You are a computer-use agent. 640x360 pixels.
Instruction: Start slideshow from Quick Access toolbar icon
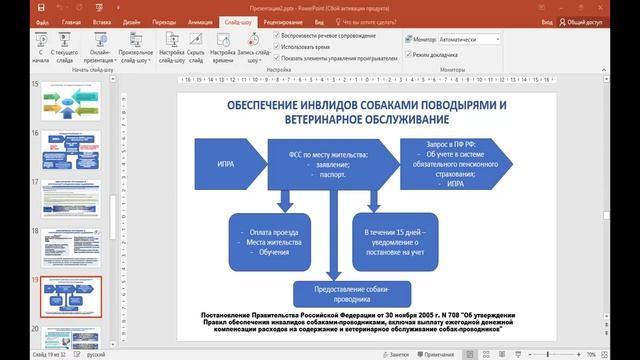tap(99, 8)
